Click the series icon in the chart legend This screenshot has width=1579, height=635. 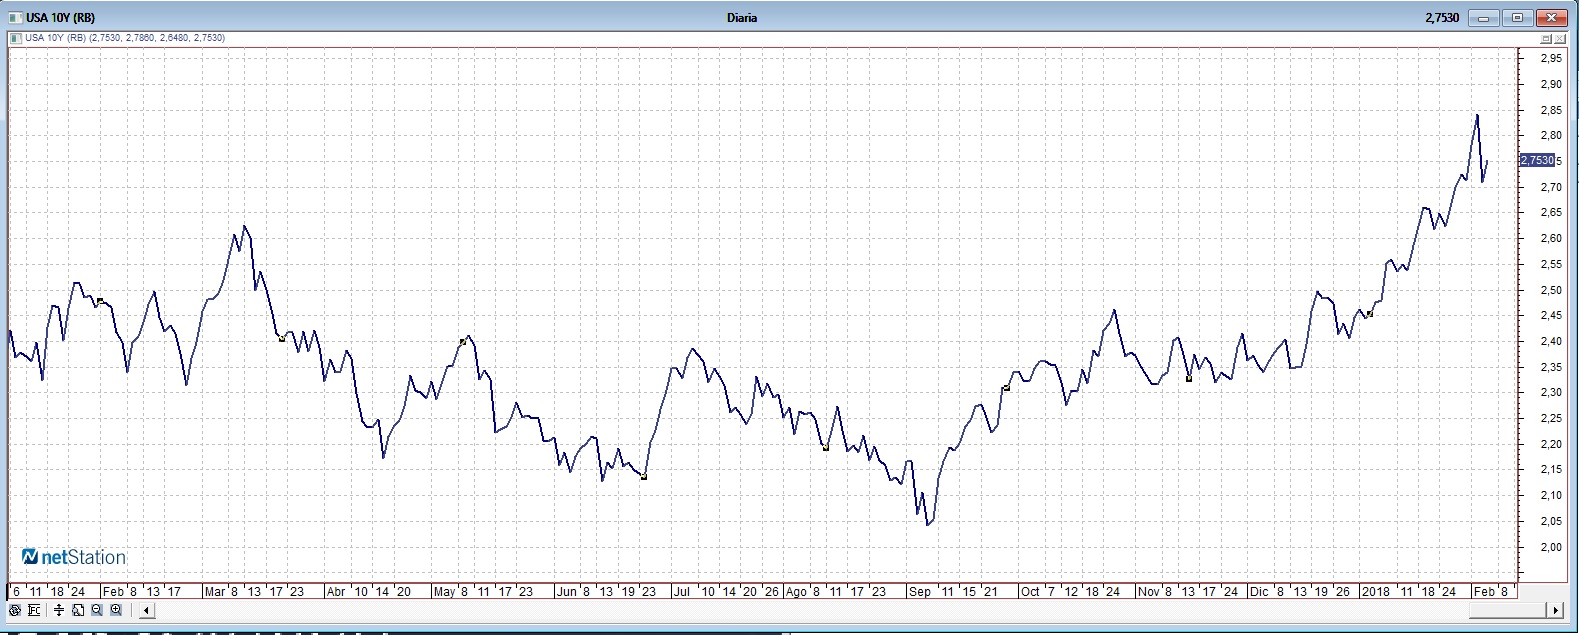point(15,38)
